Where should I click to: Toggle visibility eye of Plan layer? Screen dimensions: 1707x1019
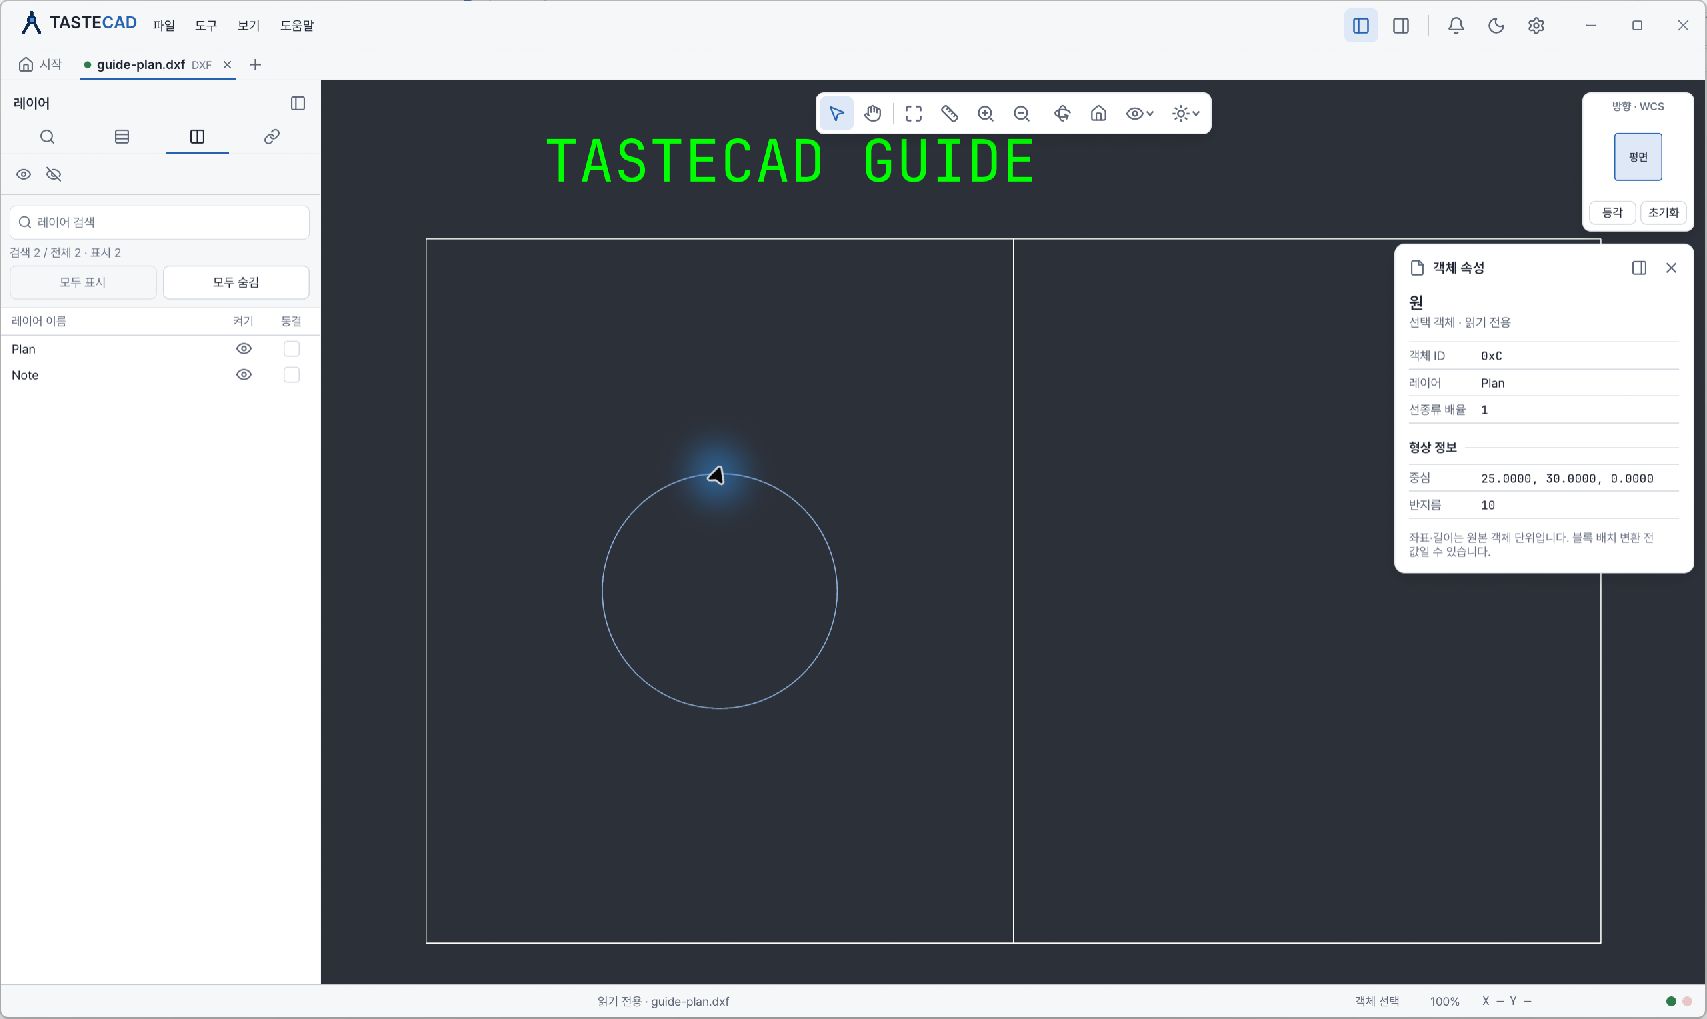pos(243,349)
